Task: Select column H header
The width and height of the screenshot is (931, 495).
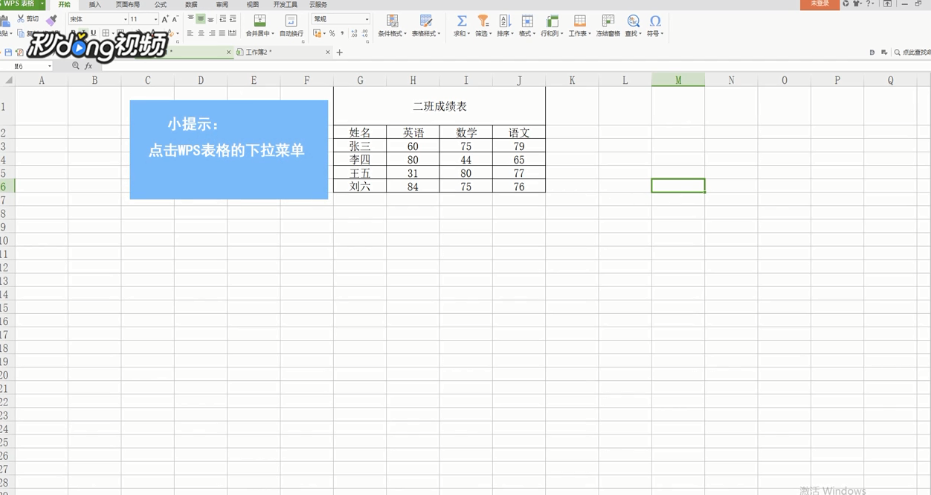Action: pos(413,80)
